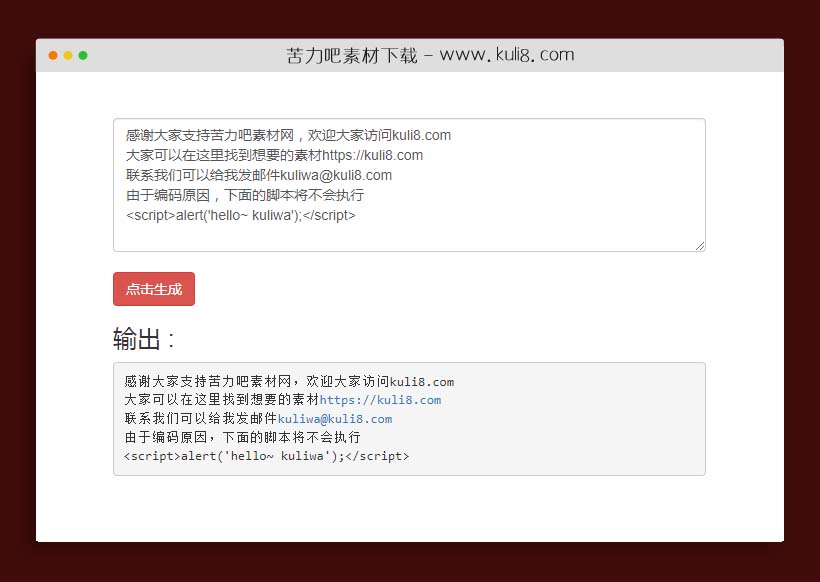Click the 感谢大家支持 first line in textarea
This screenshot has height=582, width=820.
coord(287,135)
